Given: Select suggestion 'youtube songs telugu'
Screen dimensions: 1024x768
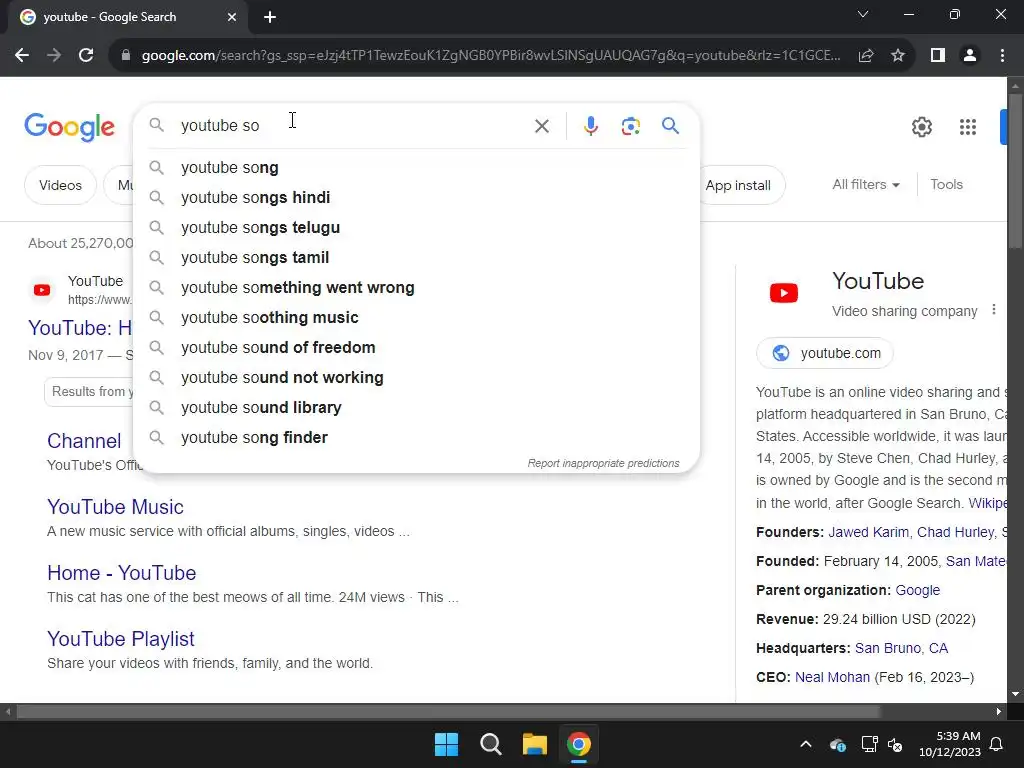Looking at the screenshot, I should click(x=417, y=228).
